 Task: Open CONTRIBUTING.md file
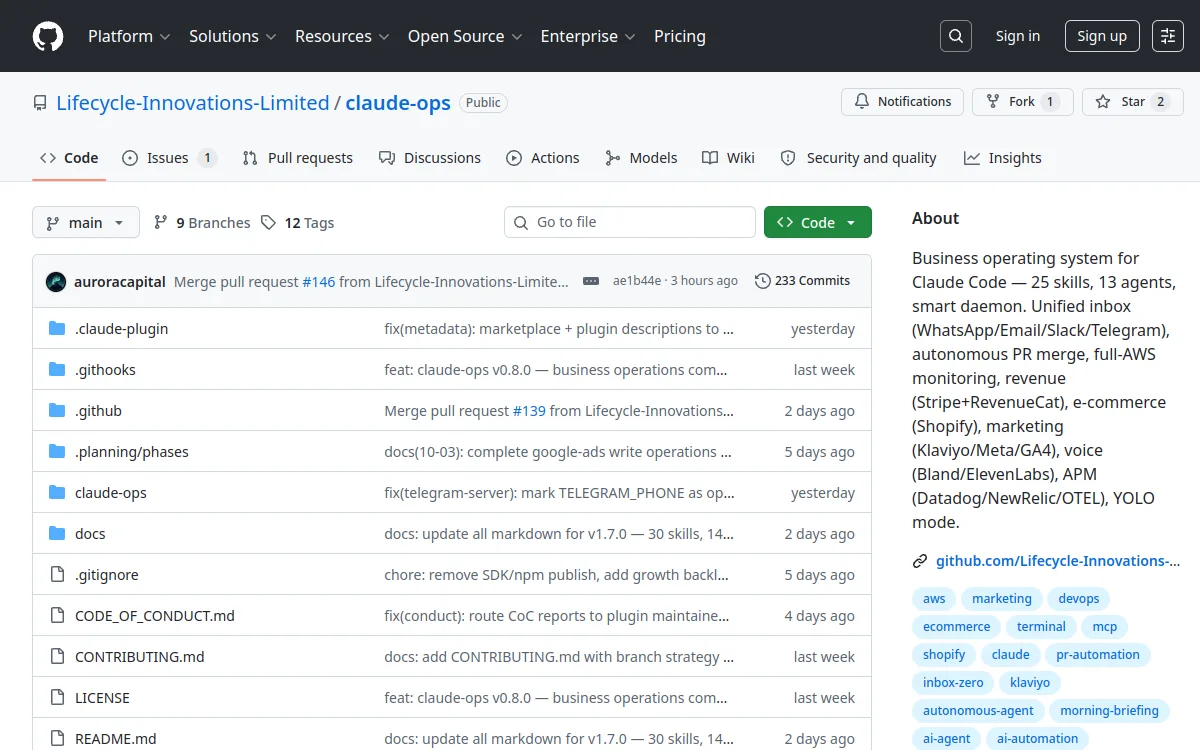click(x=140, y=657)
